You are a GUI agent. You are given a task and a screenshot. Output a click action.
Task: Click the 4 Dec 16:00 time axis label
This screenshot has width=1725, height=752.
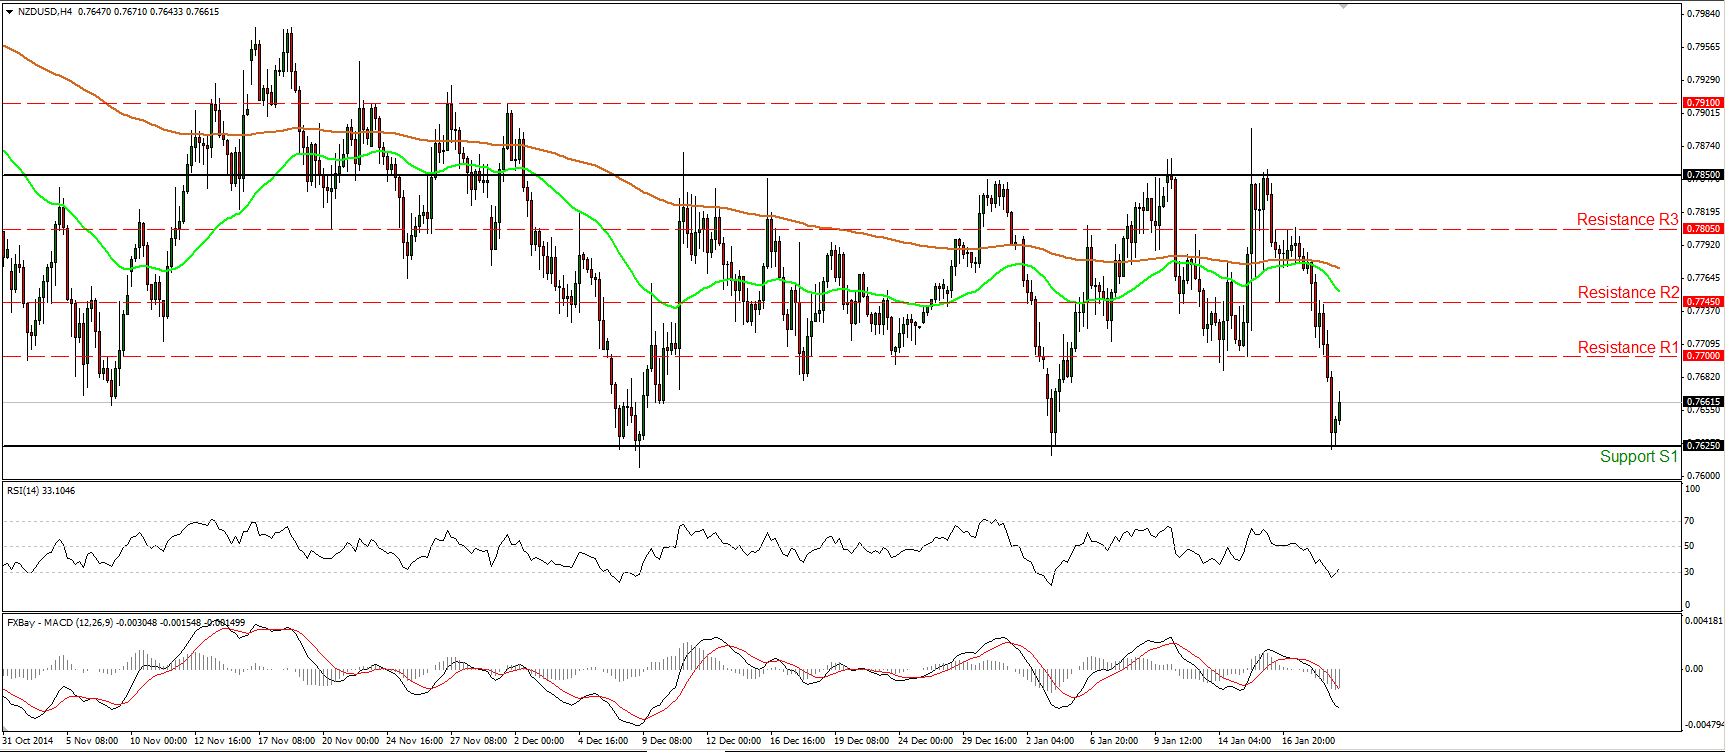pos(605,741)
